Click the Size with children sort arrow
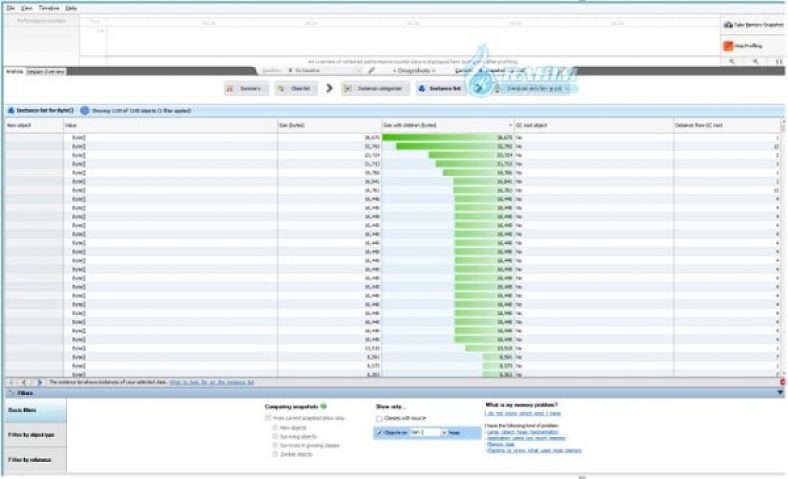 [x=510, y=125]
